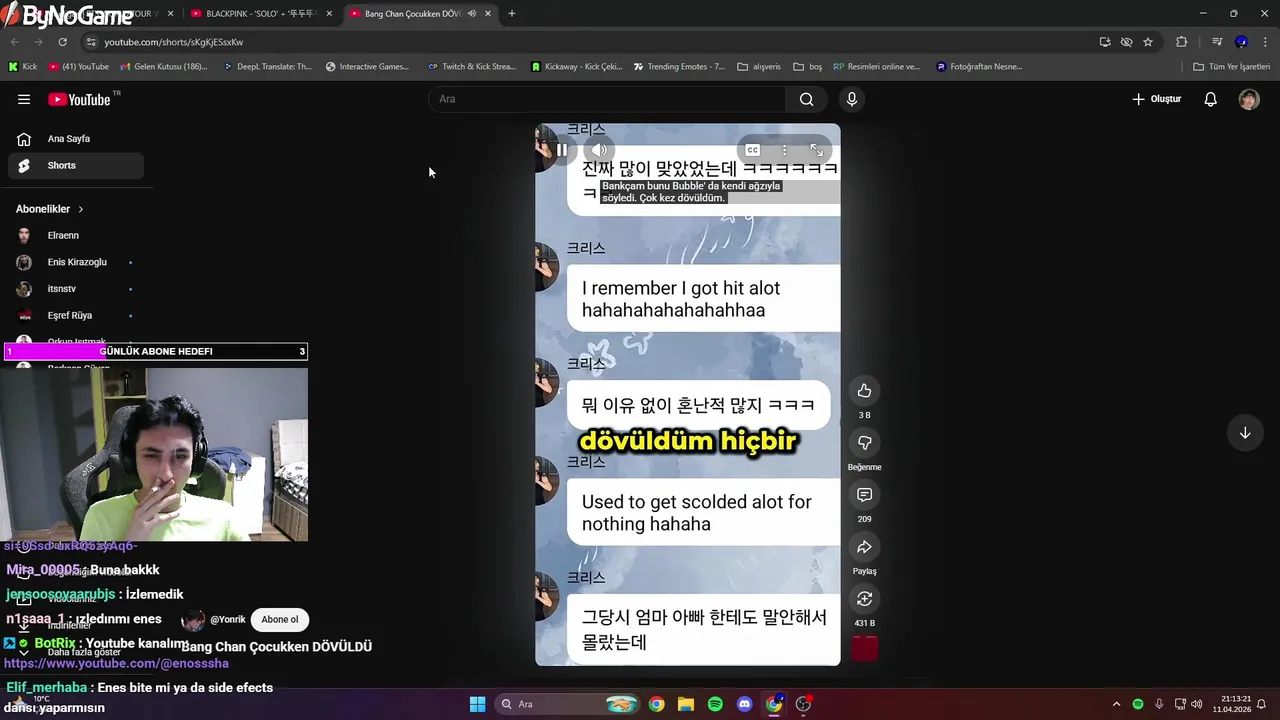This screenshot has height=720, width=1280.
Task: Go back in browser history
Action: [15, 42]
